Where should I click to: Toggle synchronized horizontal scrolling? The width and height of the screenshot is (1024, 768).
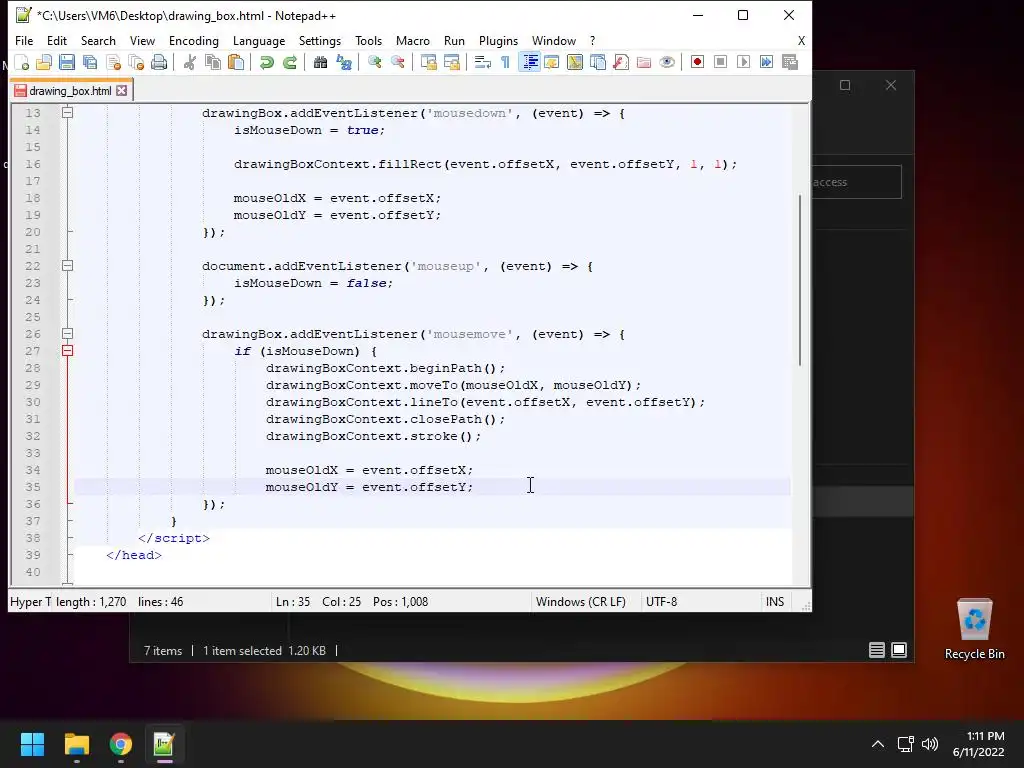click(x=451, y=62)
